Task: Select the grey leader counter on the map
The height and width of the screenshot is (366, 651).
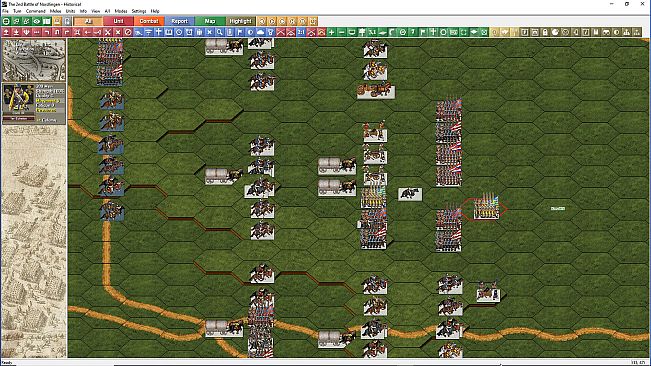Action: (x=410, y=194)
